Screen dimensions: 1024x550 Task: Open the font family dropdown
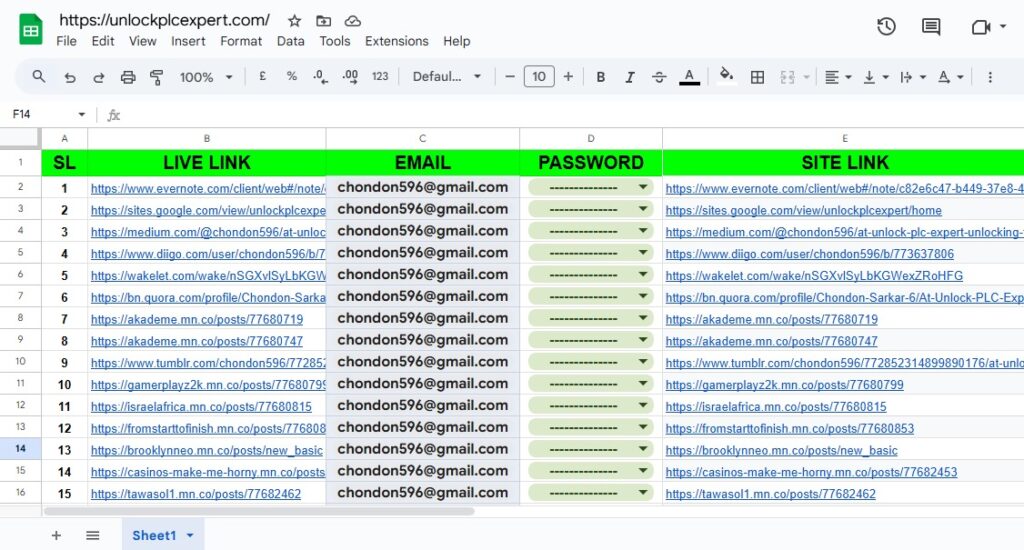[x=447, y=76]
